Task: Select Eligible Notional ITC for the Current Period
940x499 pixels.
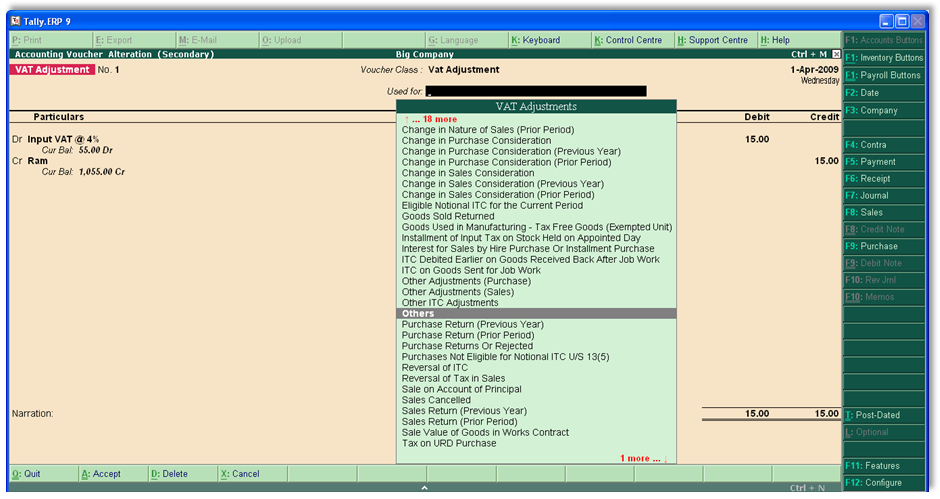Action: (492, 205)
